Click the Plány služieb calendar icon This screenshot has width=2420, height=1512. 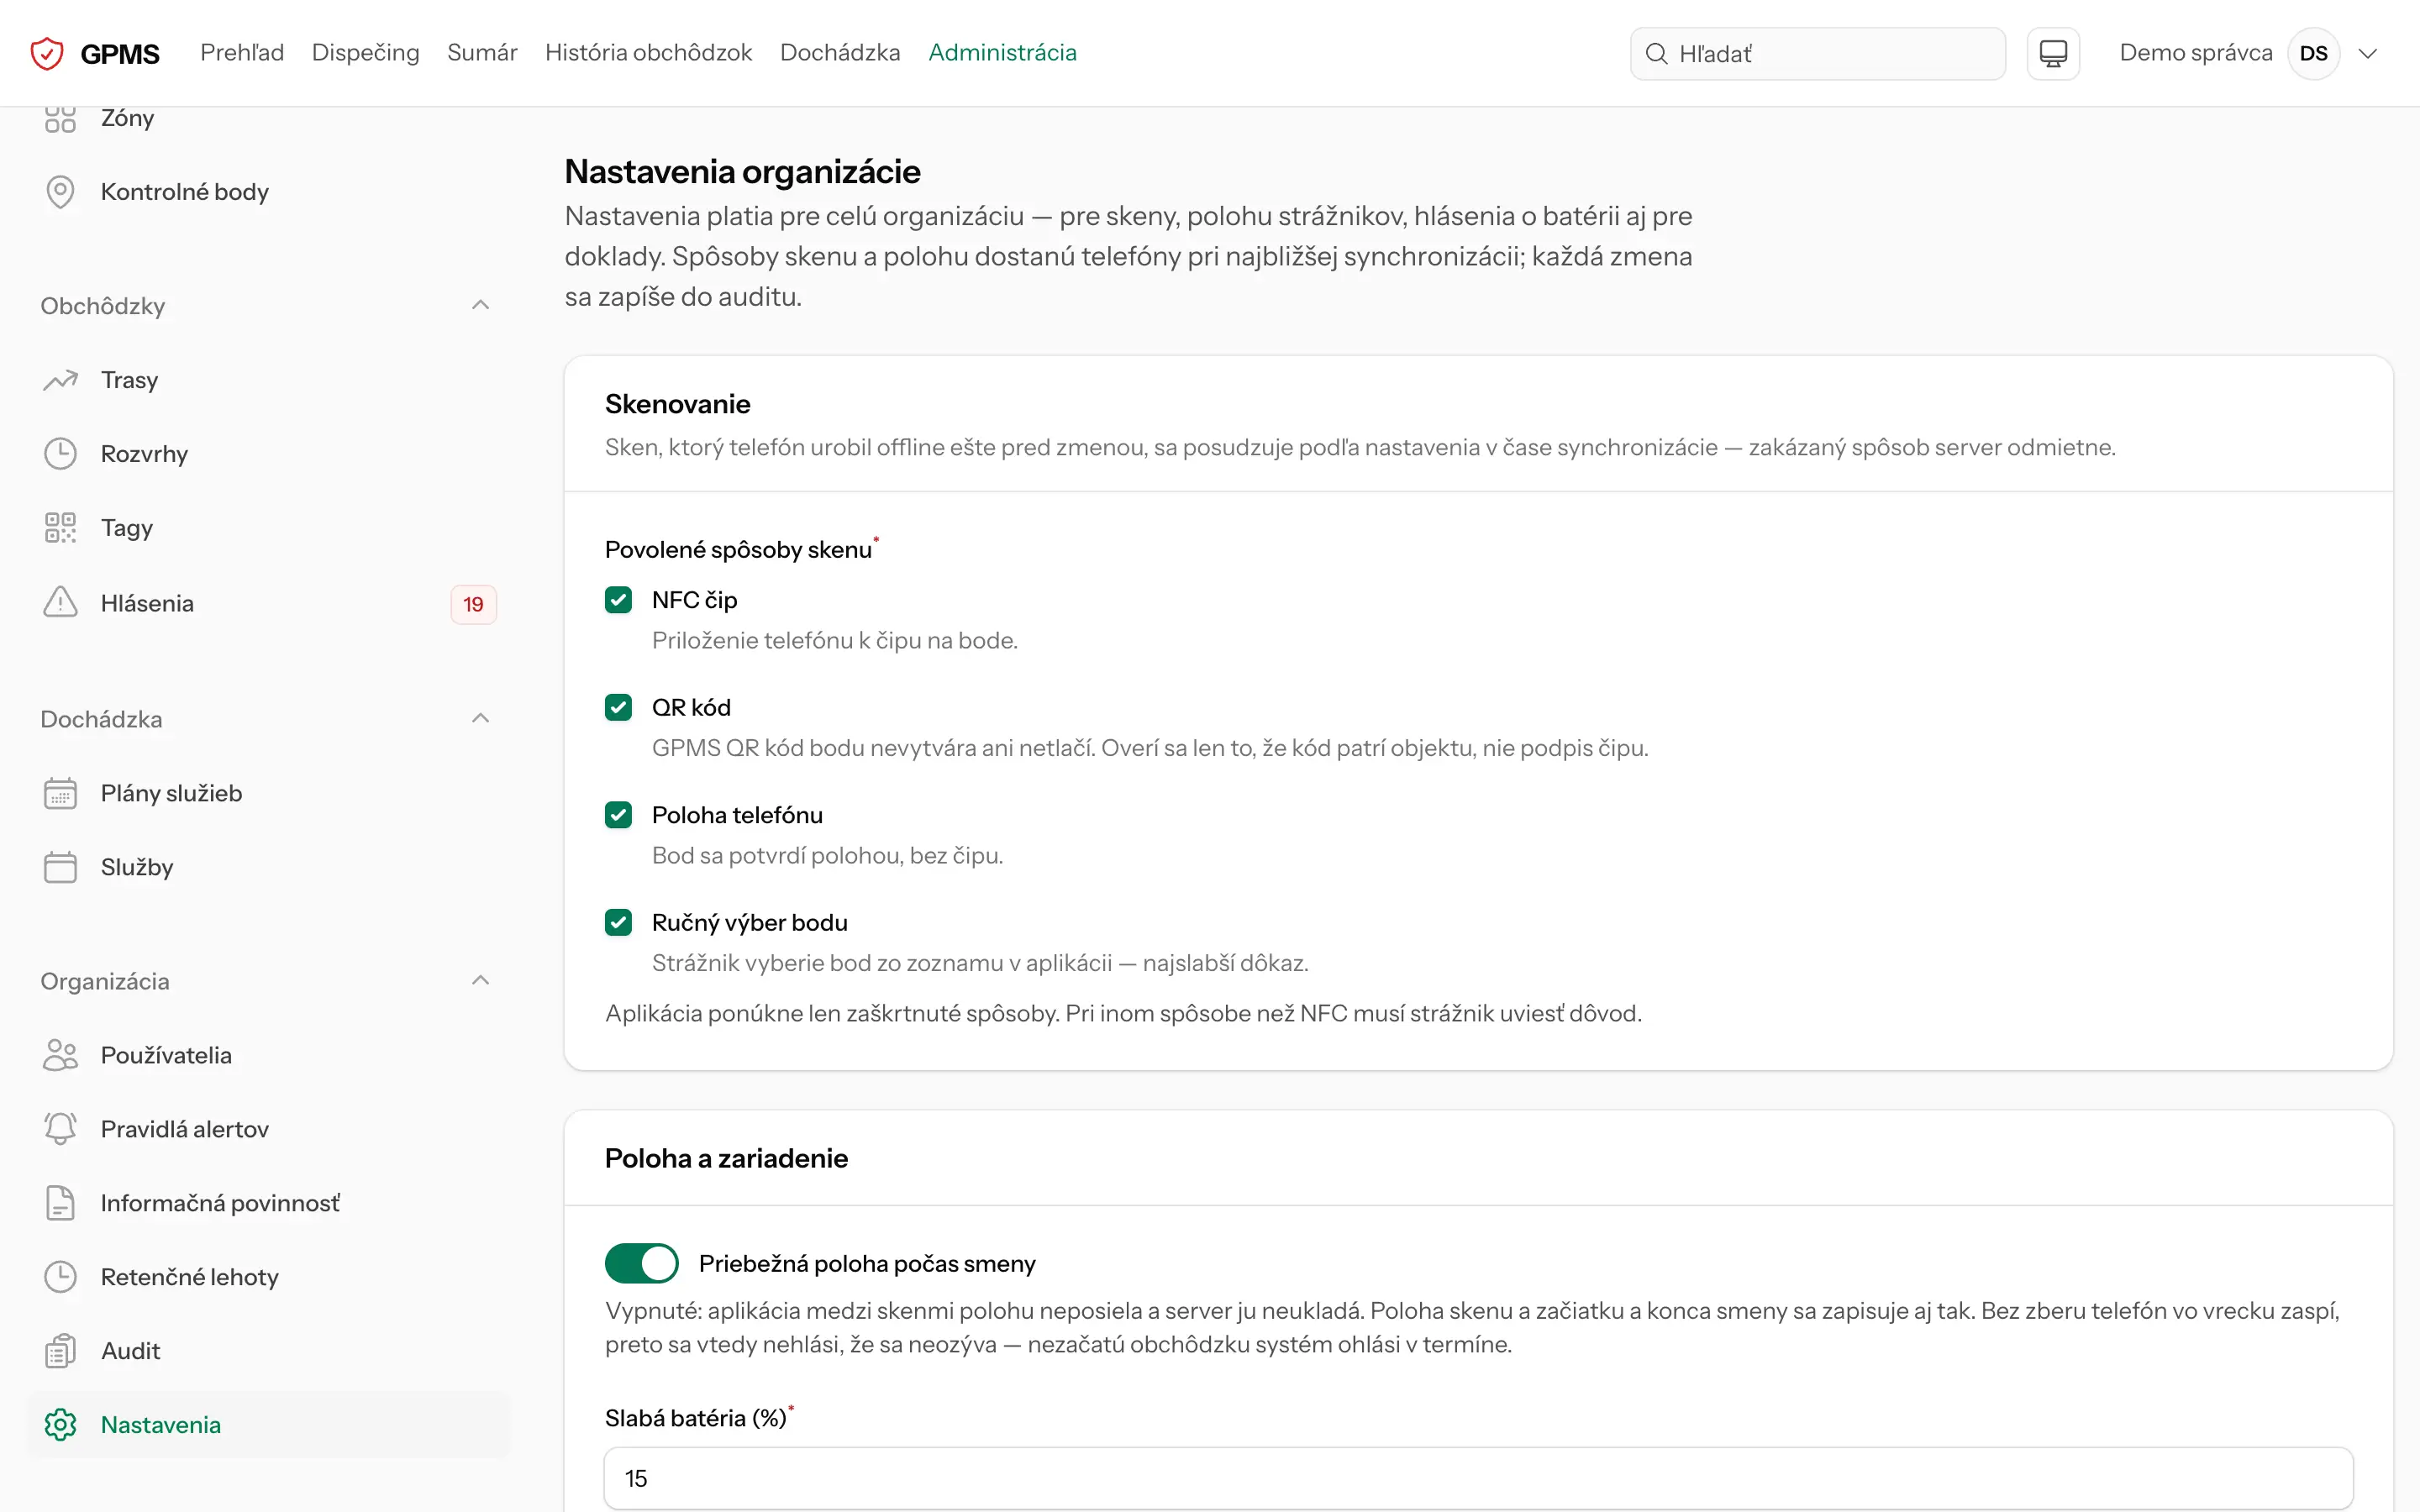[x=60, y=793]
